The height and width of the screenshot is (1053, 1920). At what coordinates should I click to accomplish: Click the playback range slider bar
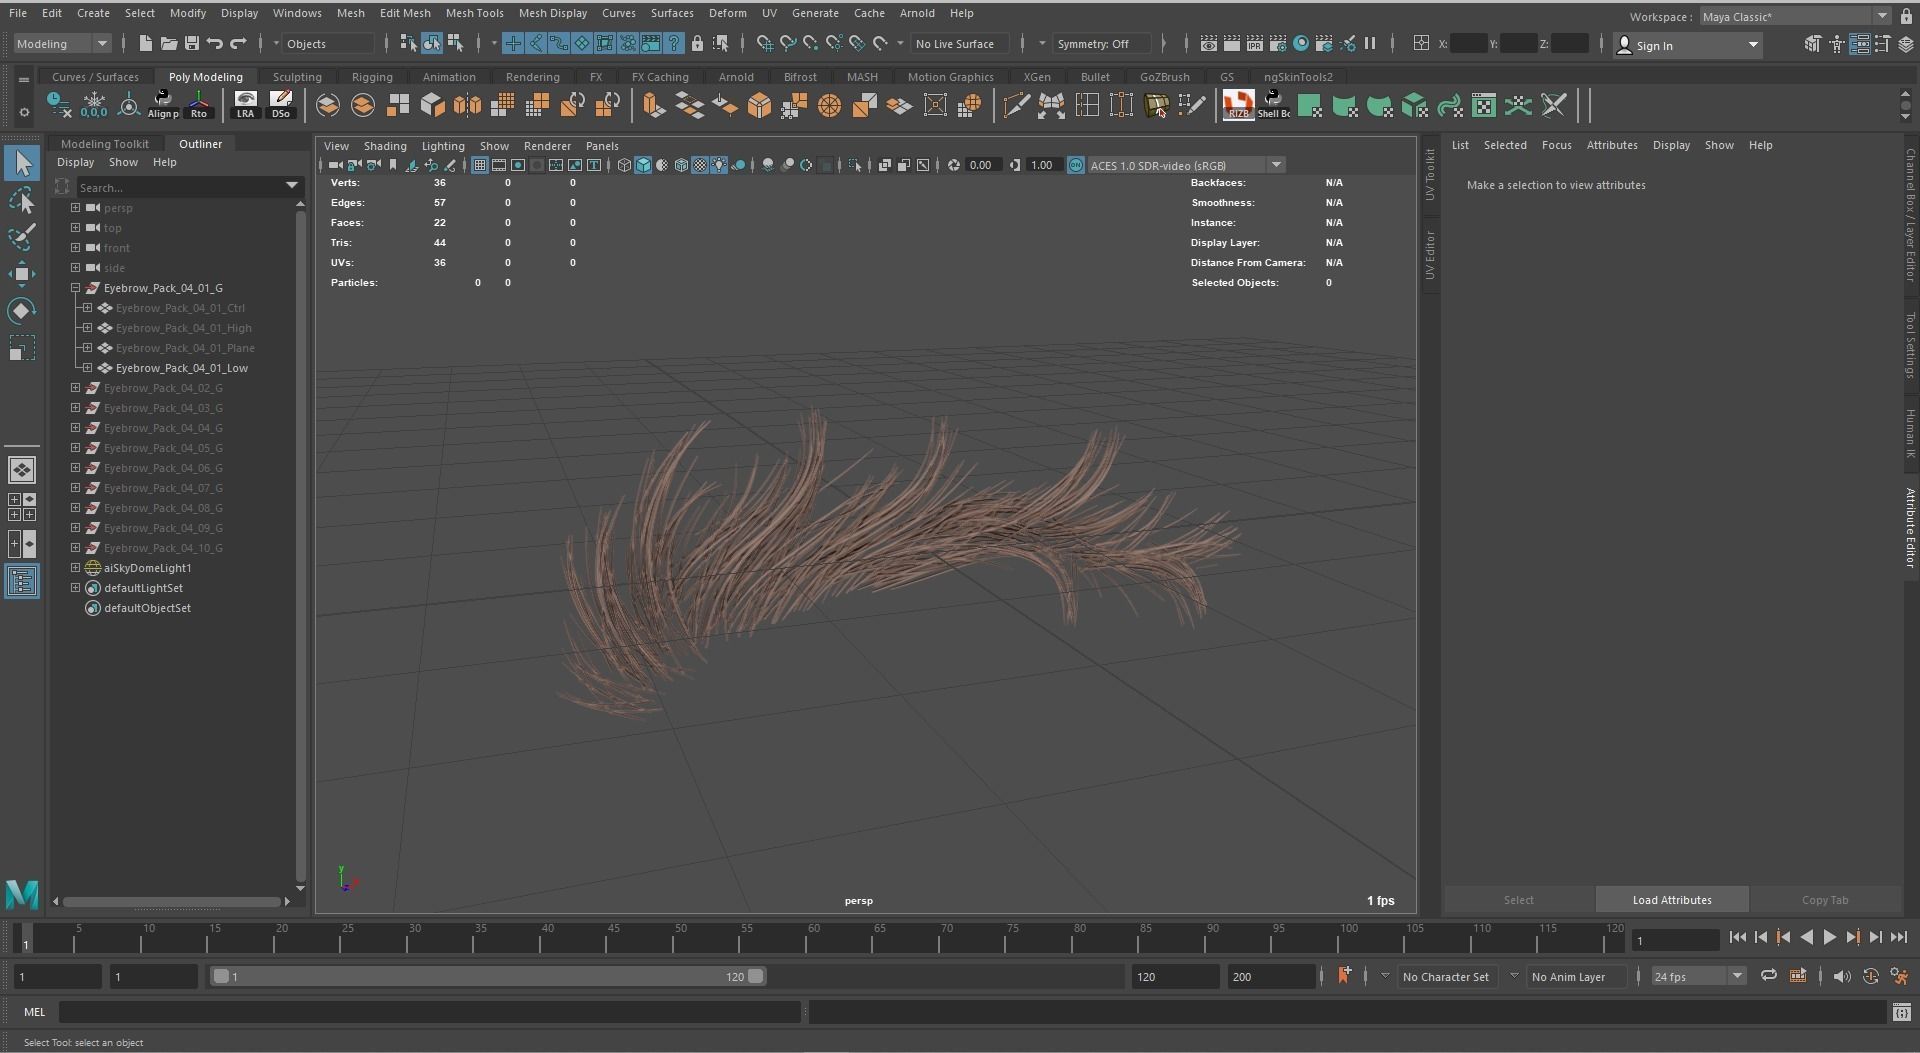[x=489, y=976]
